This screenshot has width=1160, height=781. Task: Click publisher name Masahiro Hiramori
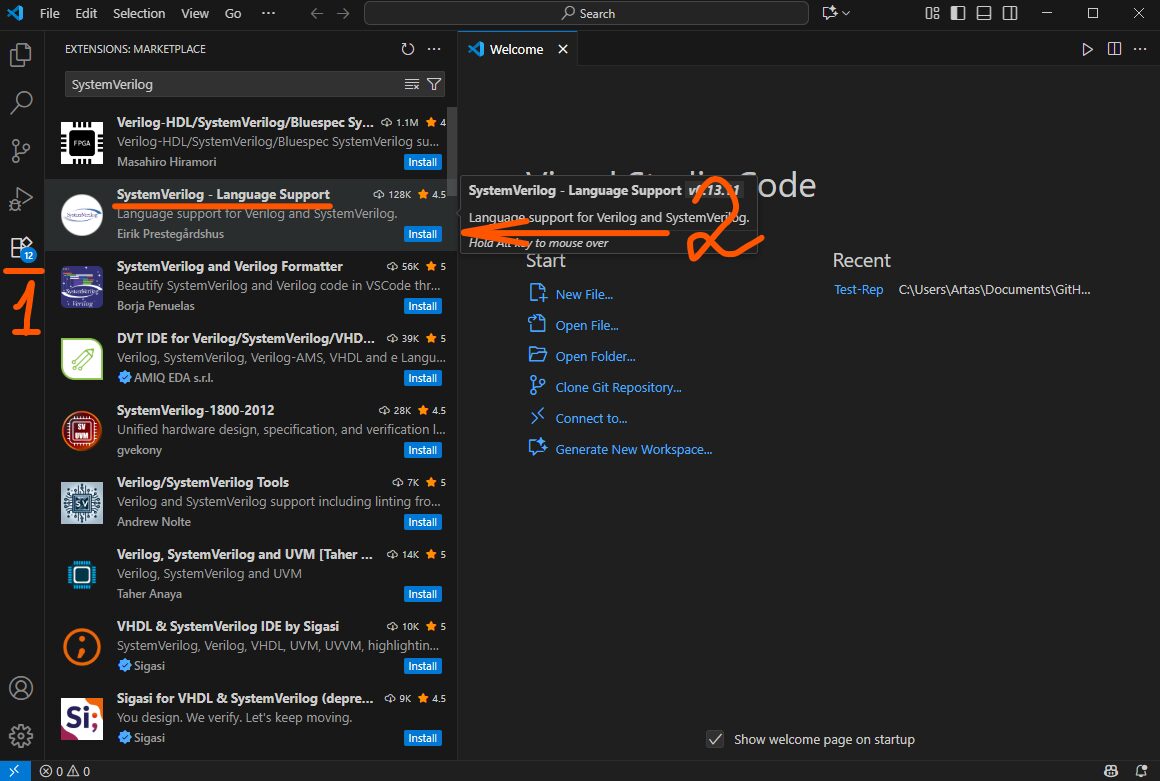[166, 161]
